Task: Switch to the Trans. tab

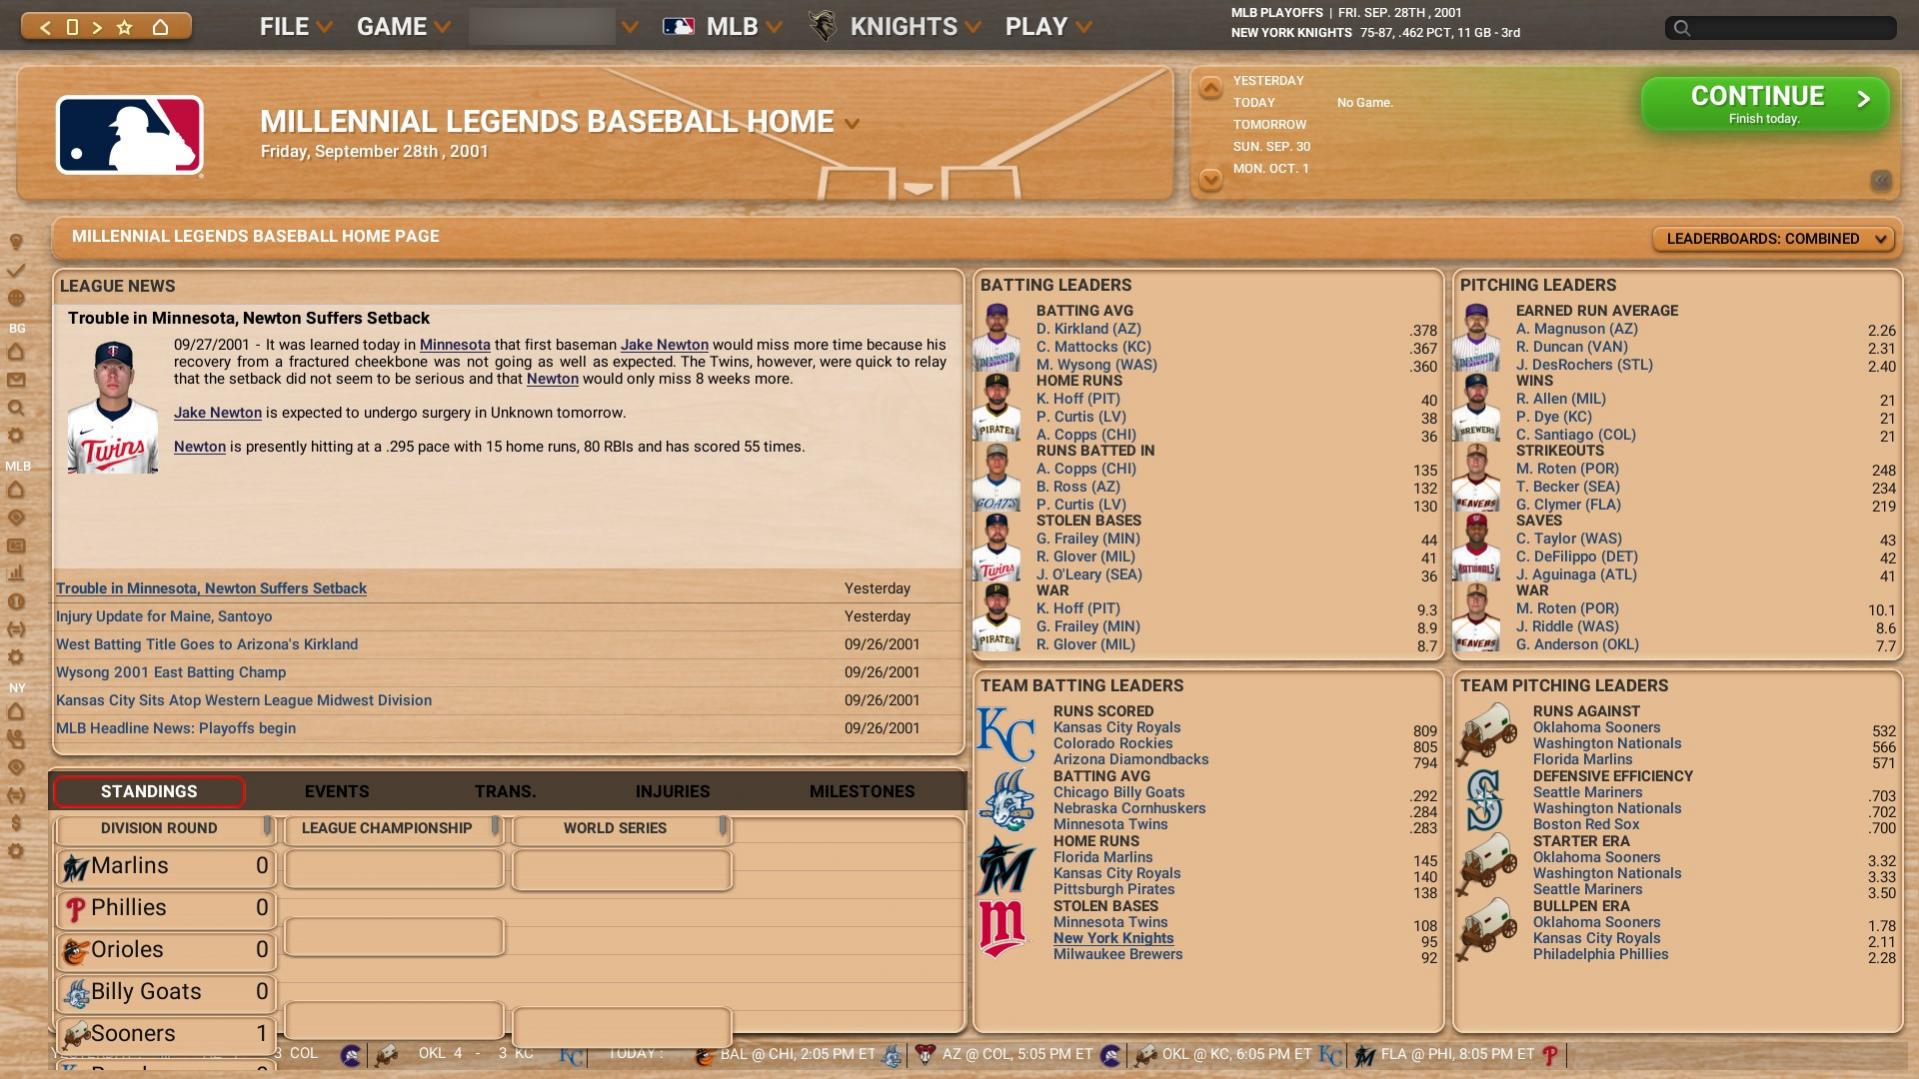Action: click(x=505, y=792)
